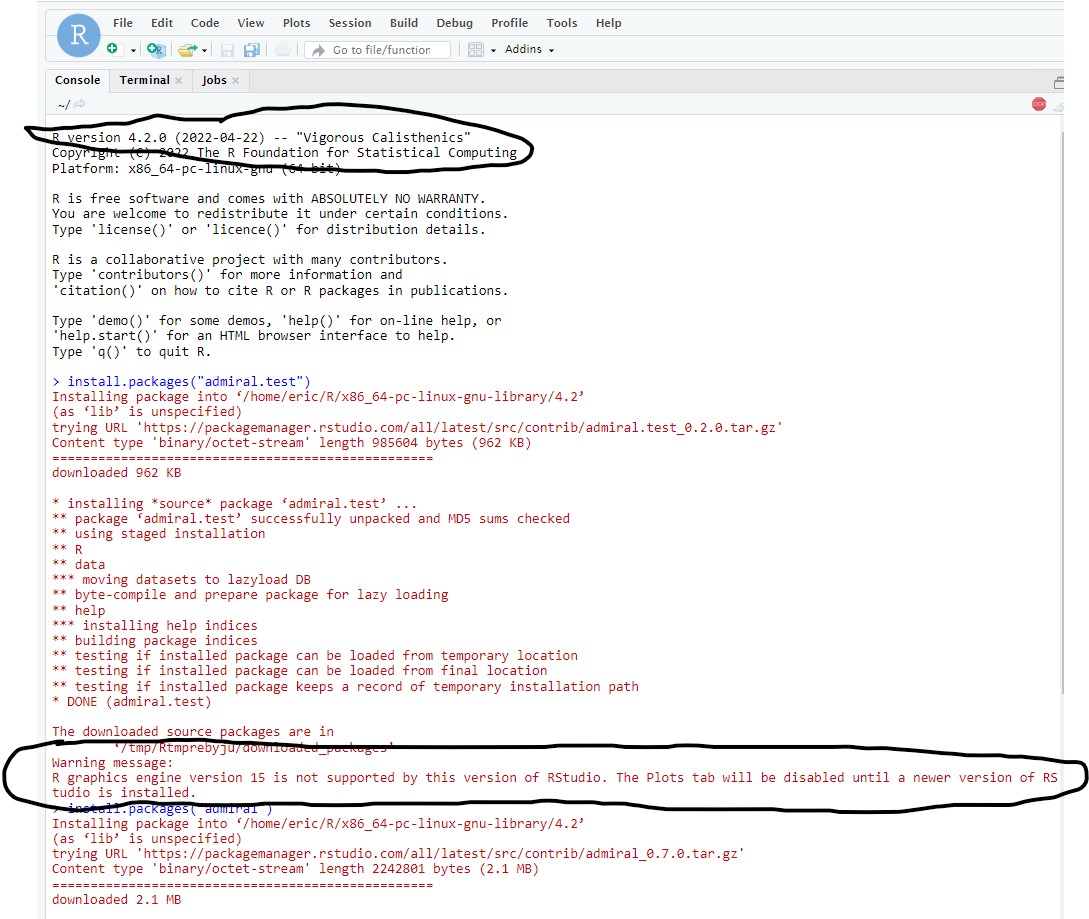Open a new R script file

[112, 49]
